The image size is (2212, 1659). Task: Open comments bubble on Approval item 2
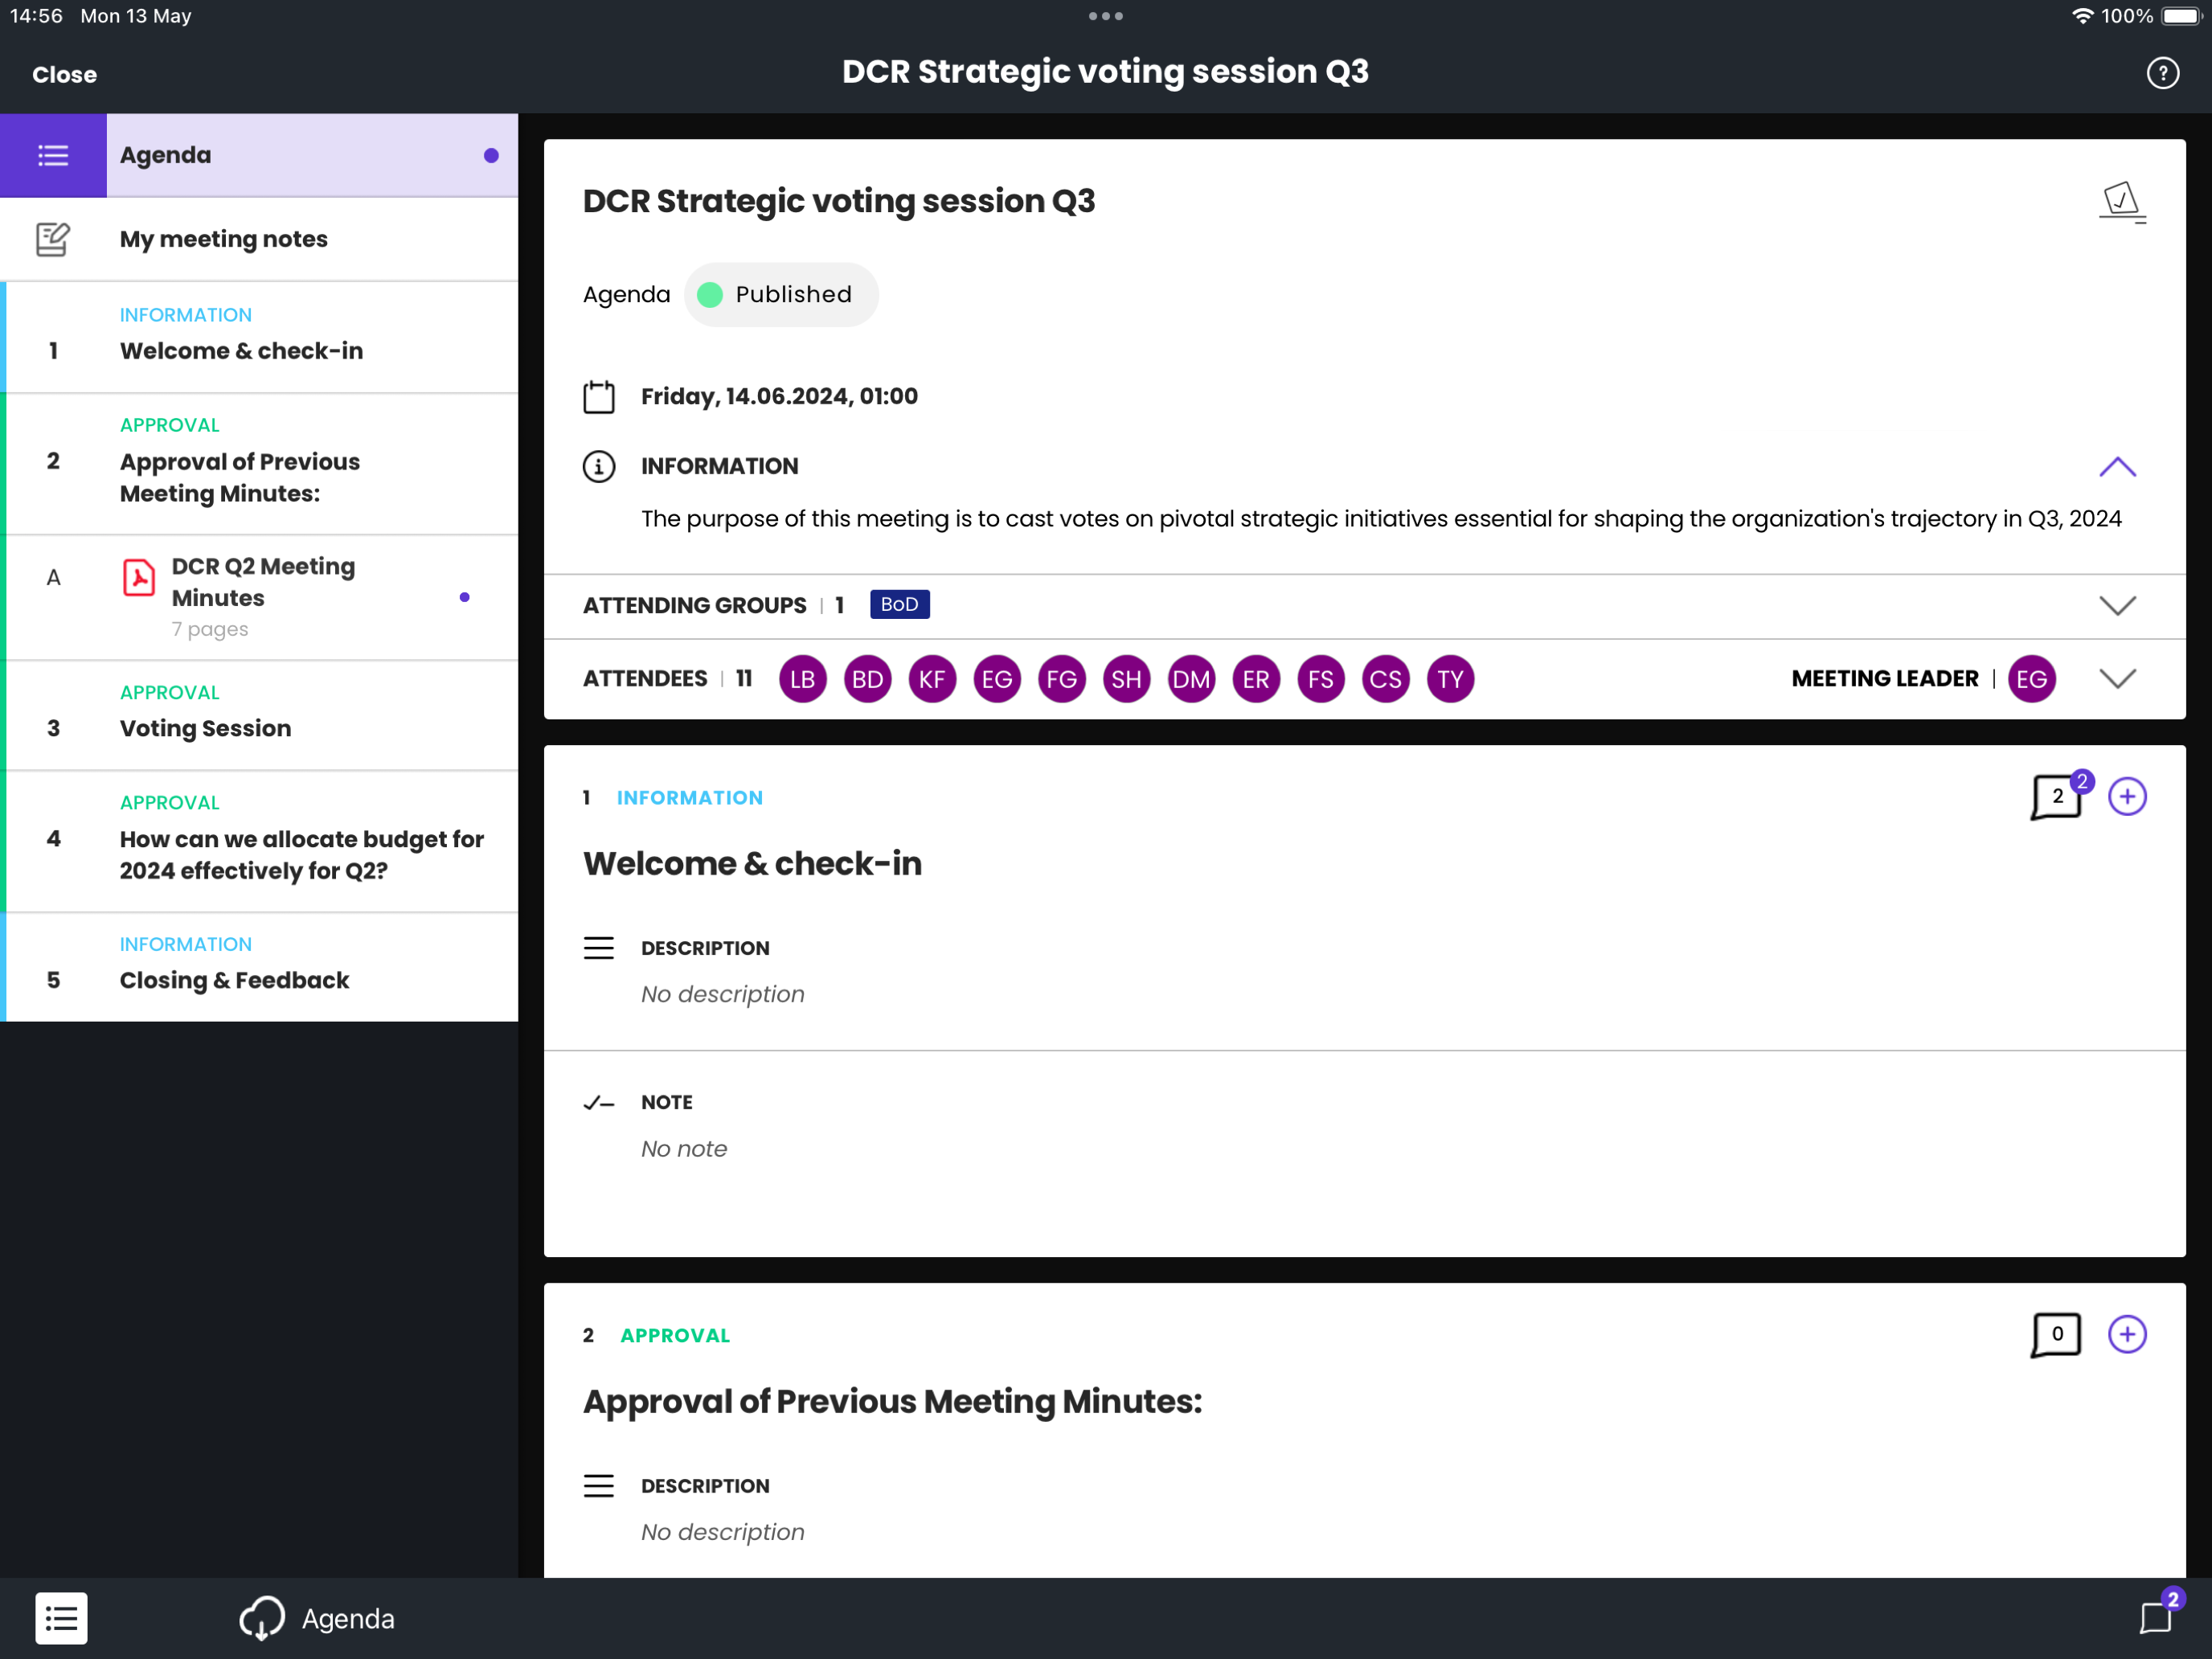click(x=2056, y=1334)
